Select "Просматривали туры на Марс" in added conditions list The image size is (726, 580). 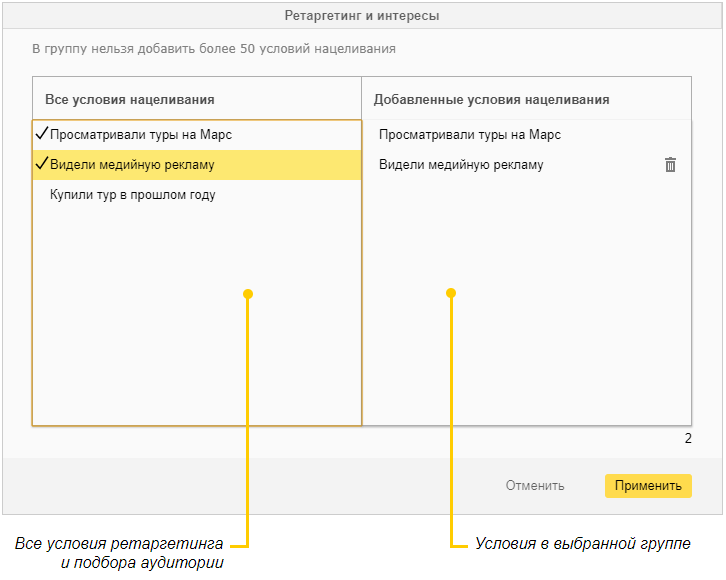pos(469,135)
